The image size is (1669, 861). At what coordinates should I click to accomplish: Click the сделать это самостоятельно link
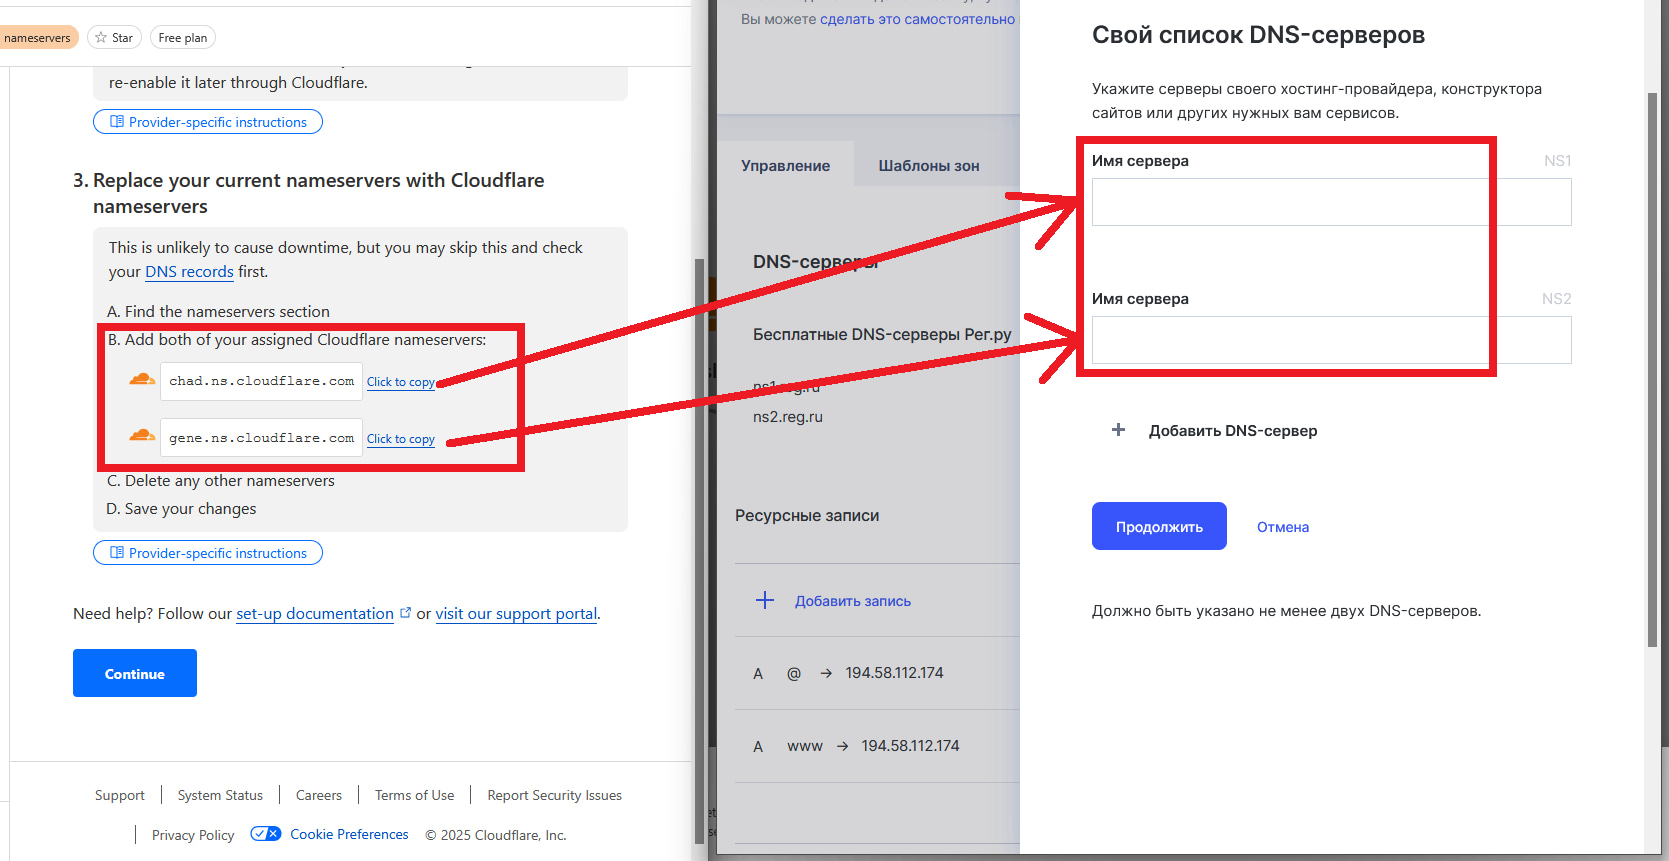[917, 19]
